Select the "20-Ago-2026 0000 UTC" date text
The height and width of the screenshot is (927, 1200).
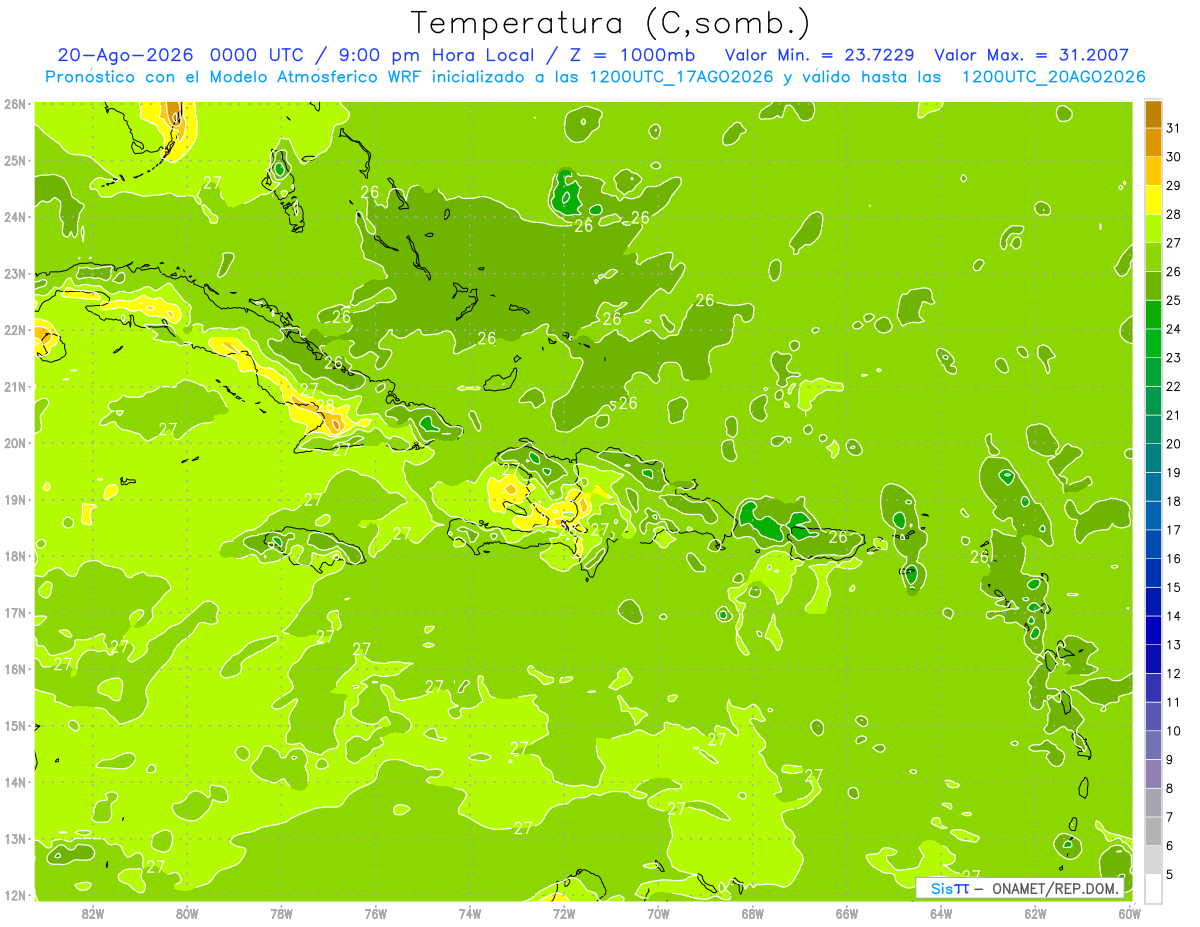coord(180,55)
